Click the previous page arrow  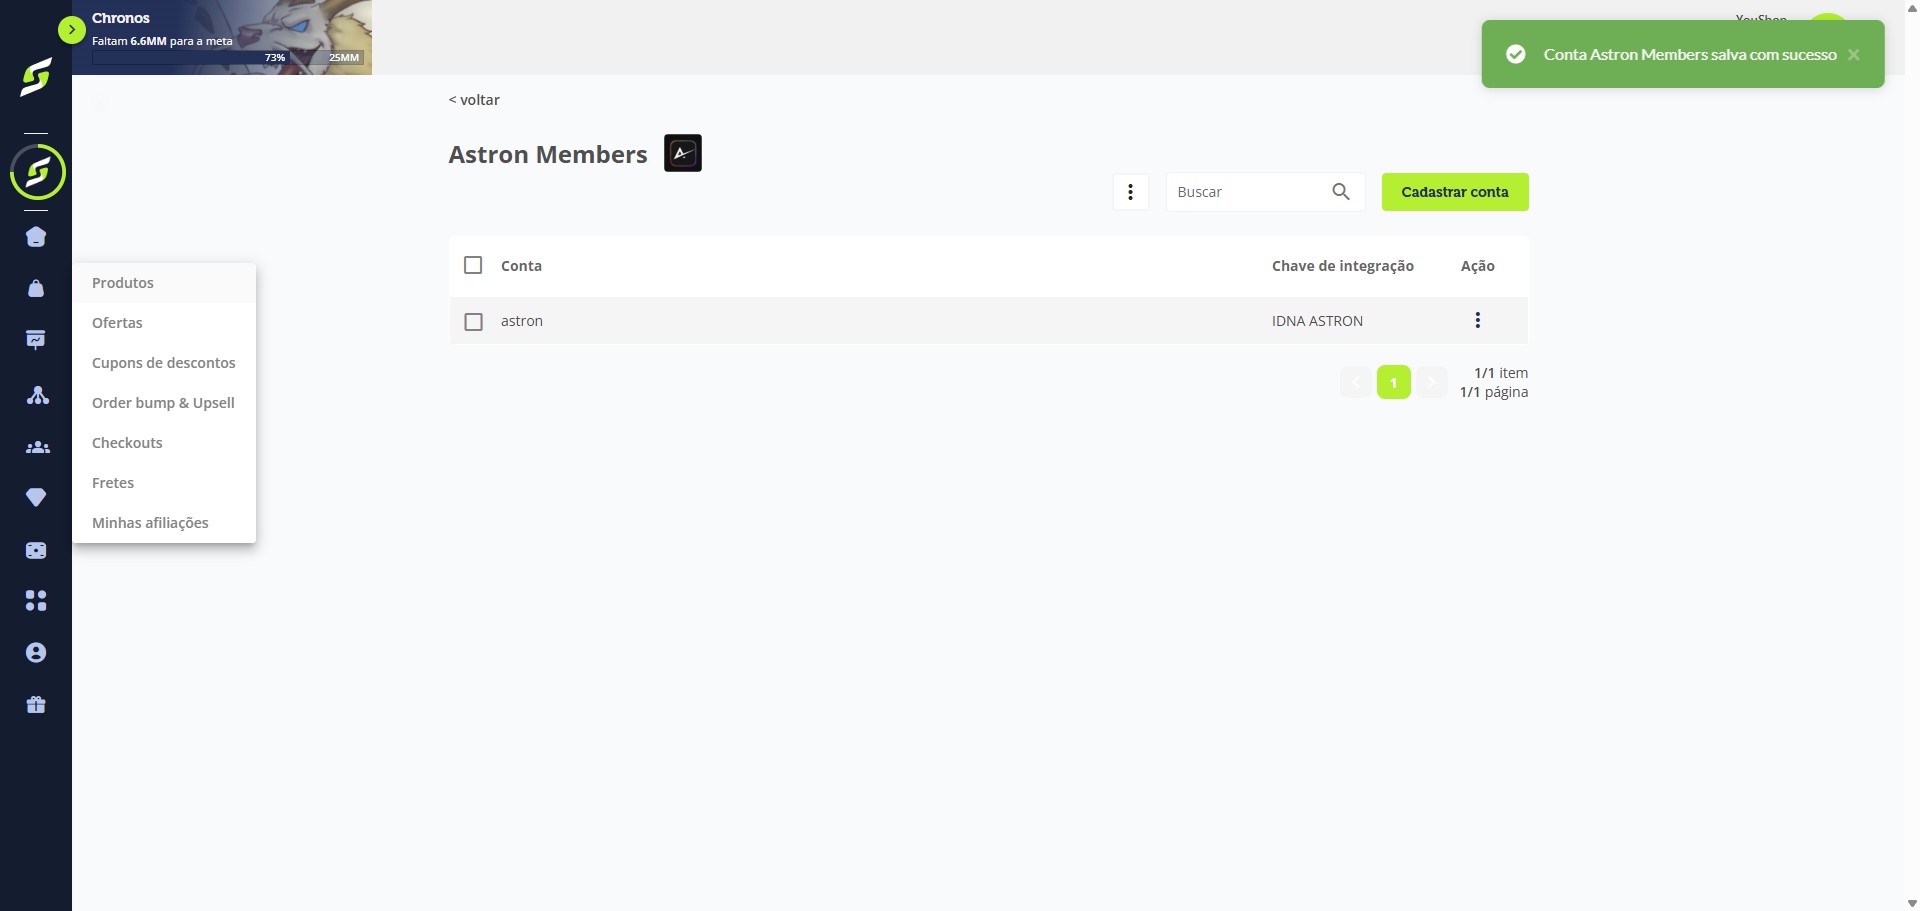tap(1356, 382)
